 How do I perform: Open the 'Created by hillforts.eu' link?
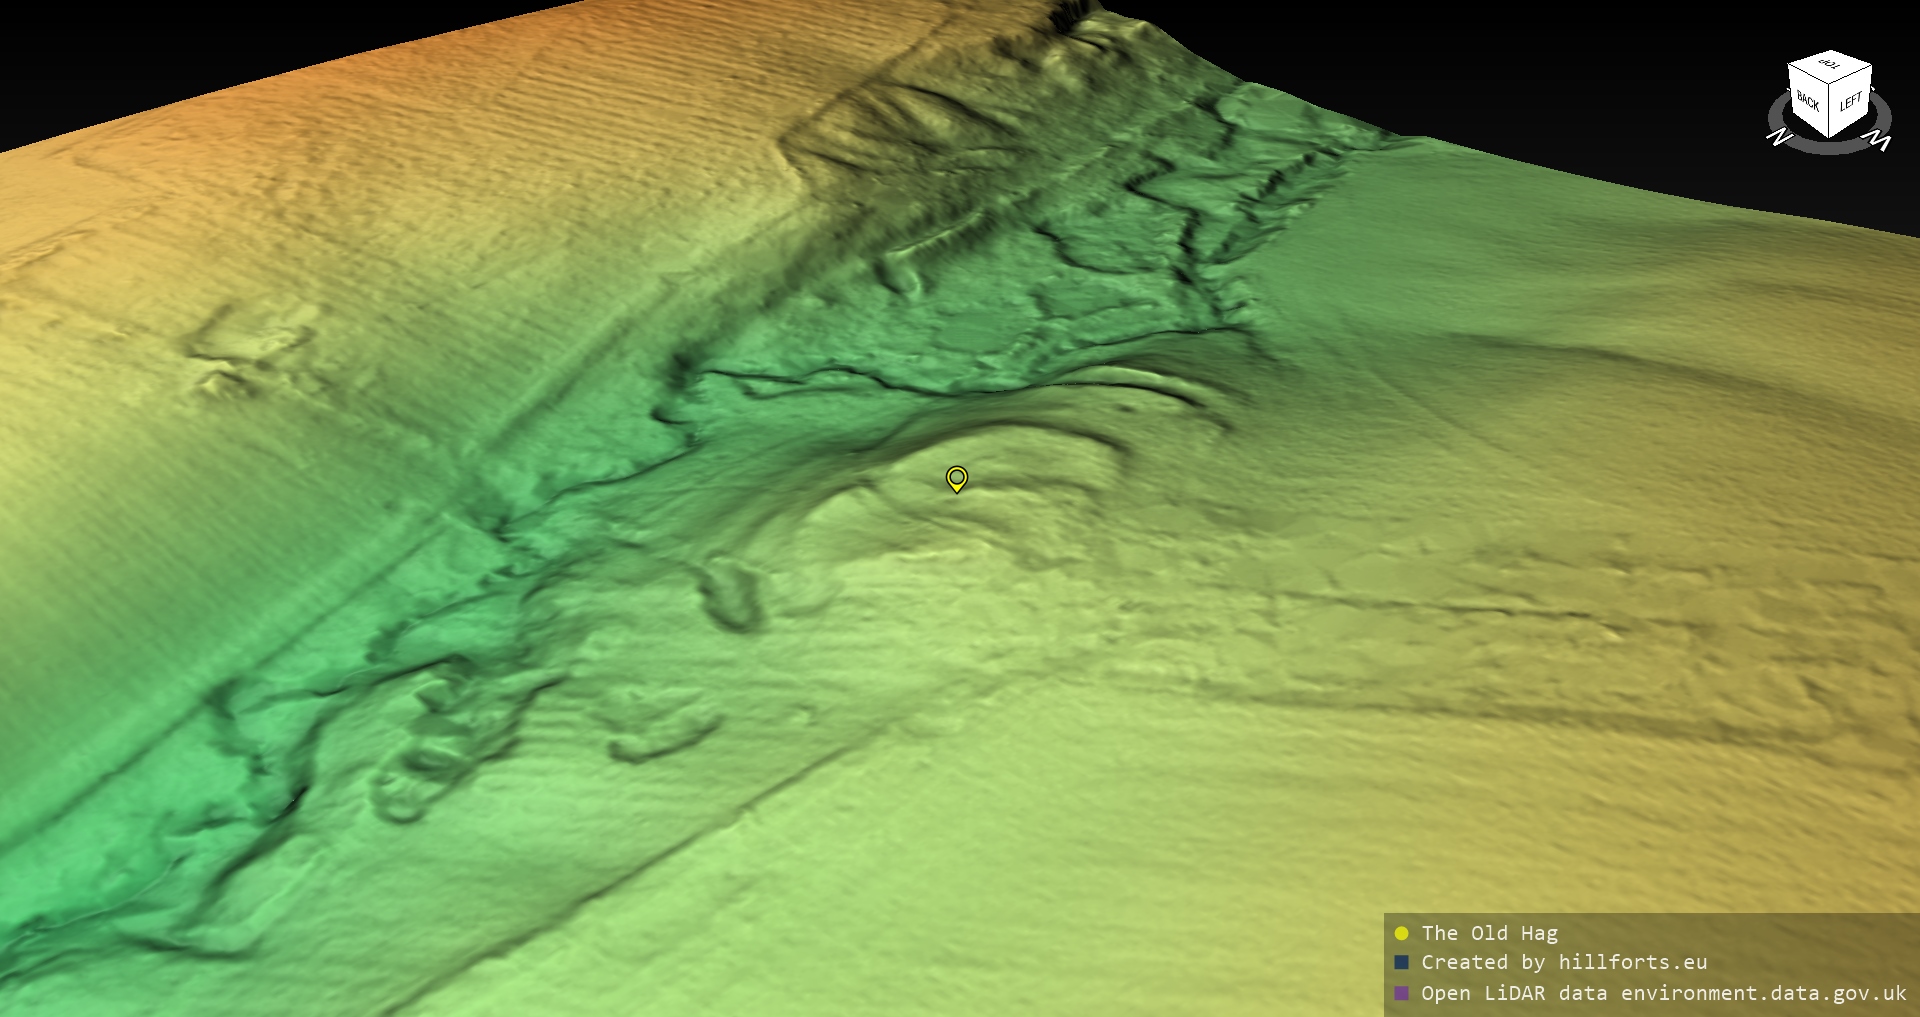pos(1564,962)
